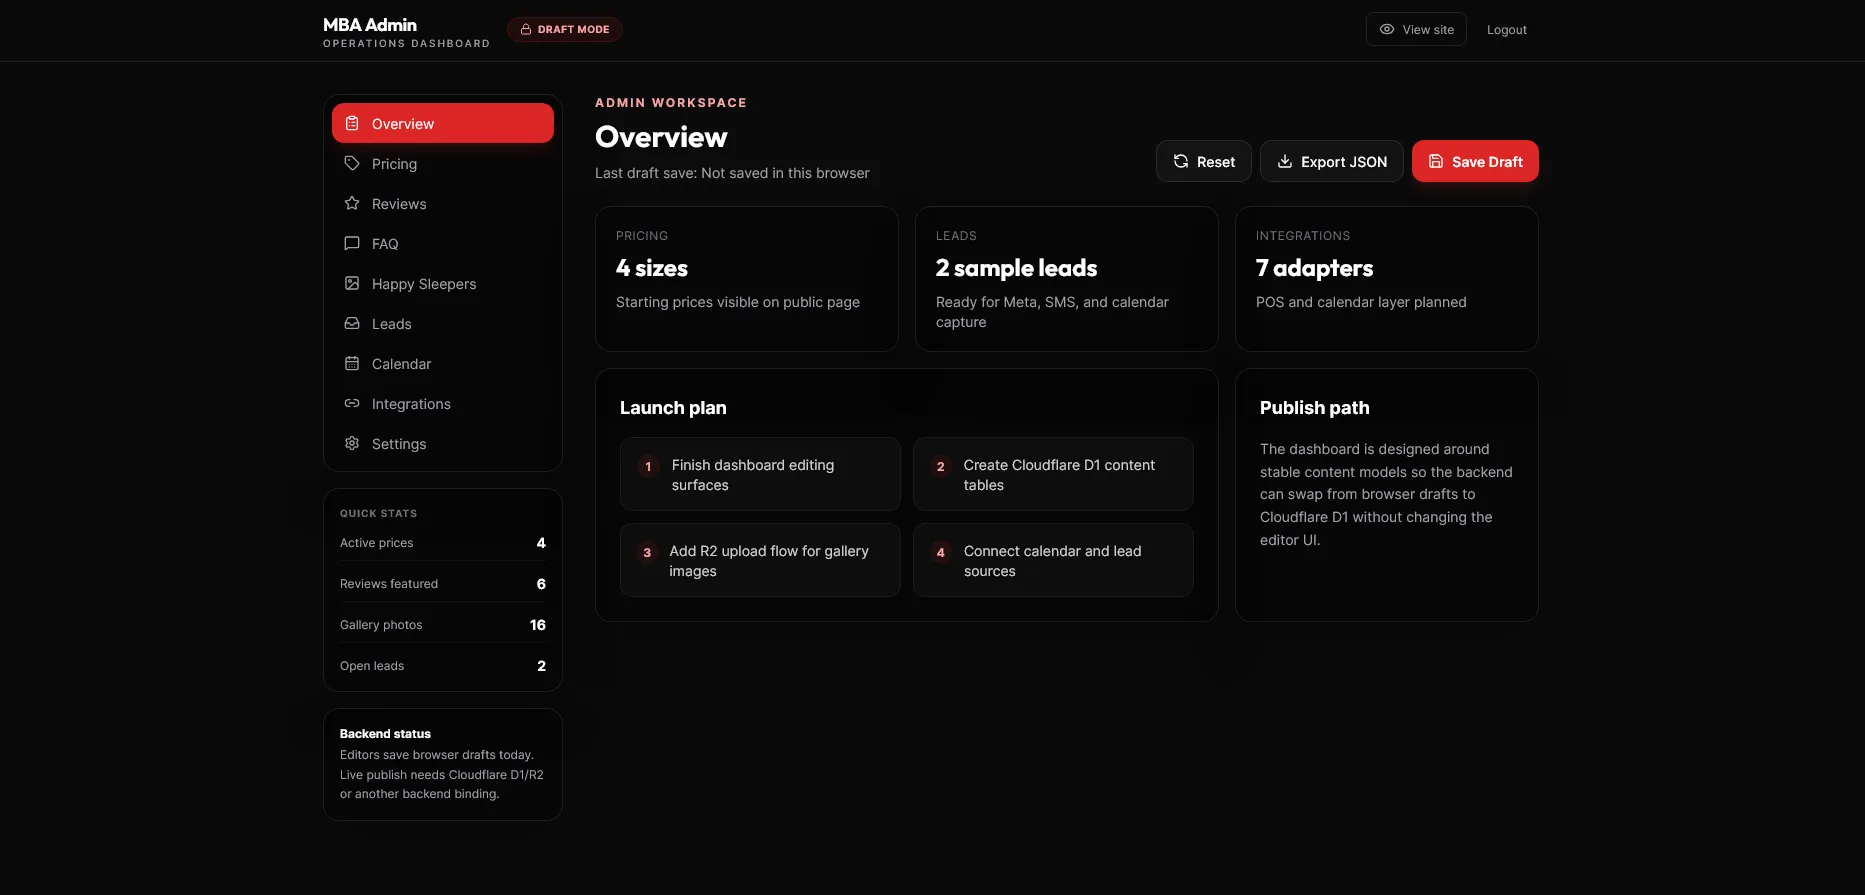Click step number 2 badge in Launch plan
1865x895 pixels.
[x=941, y=466]
